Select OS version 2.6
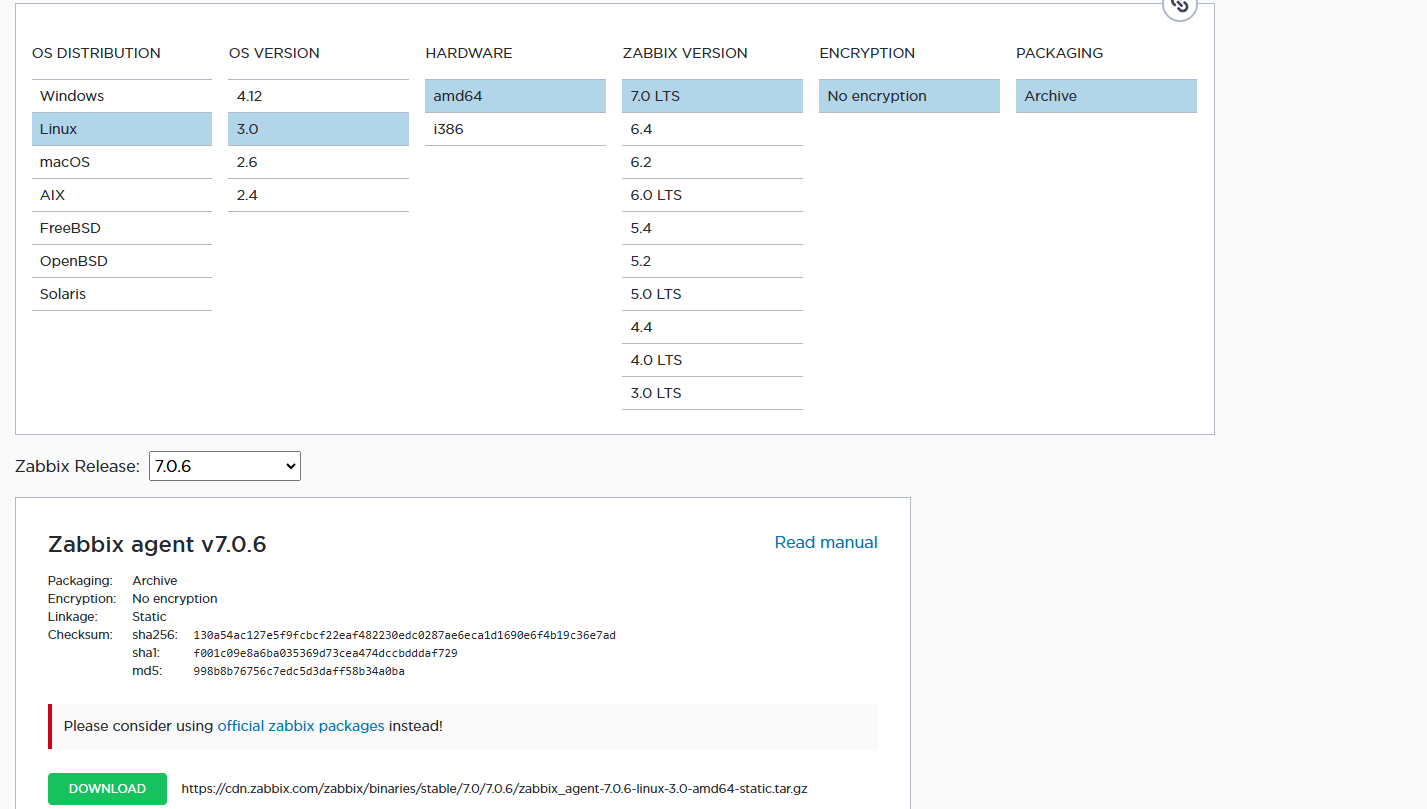Viewport: 1427px width, 809px height. click(318, 162)
